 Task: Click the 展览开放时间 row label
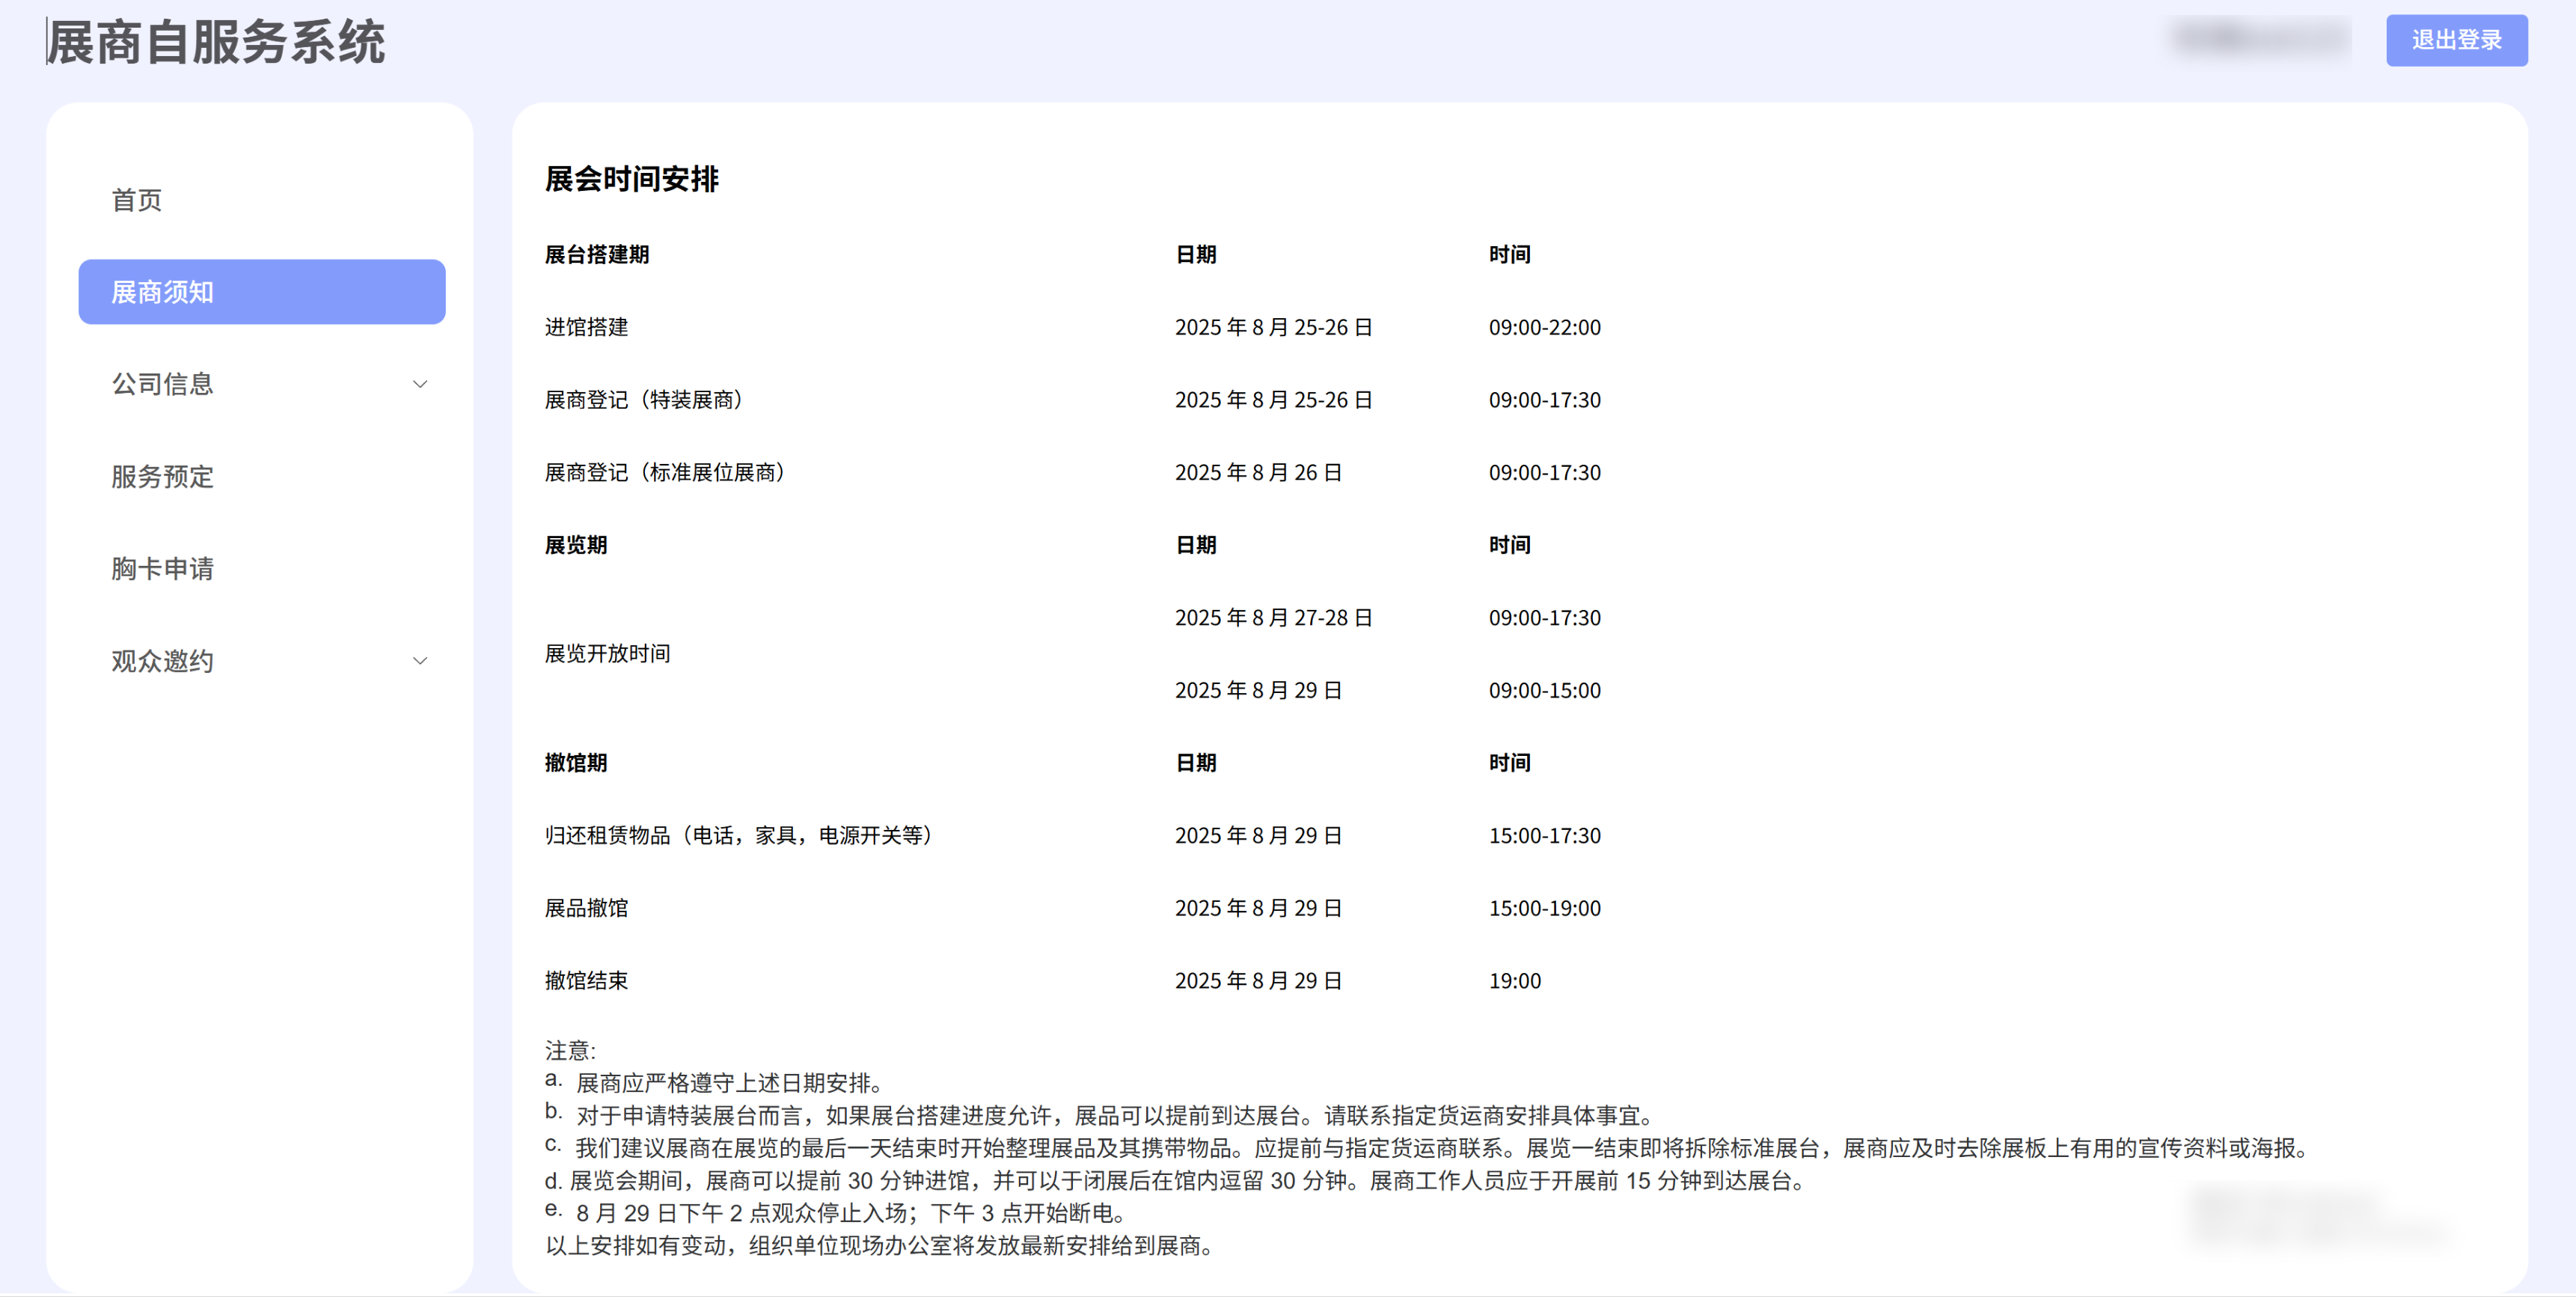click(x=607, y=654)
